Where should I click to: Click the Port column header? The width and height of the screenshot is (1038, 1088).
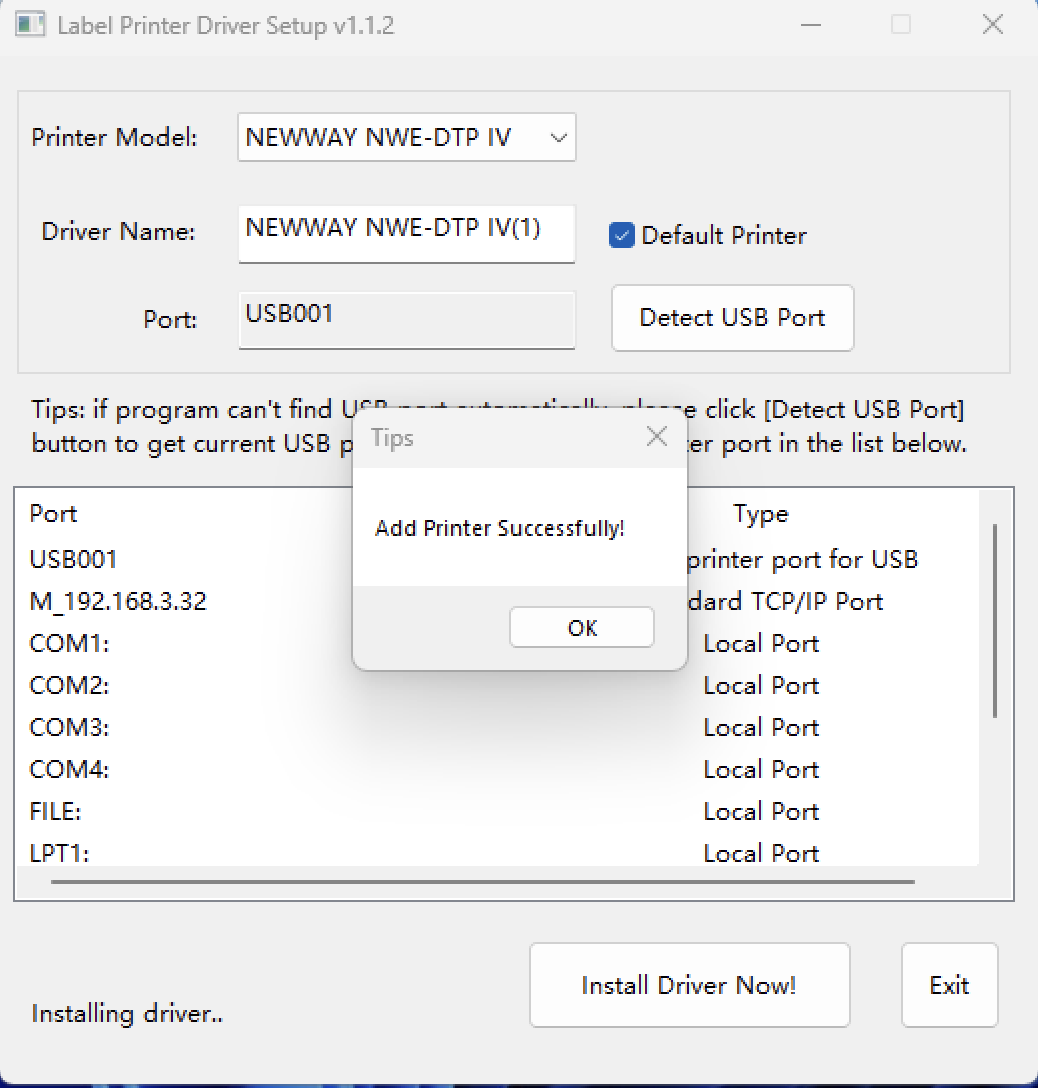click(x=53, y=513)
